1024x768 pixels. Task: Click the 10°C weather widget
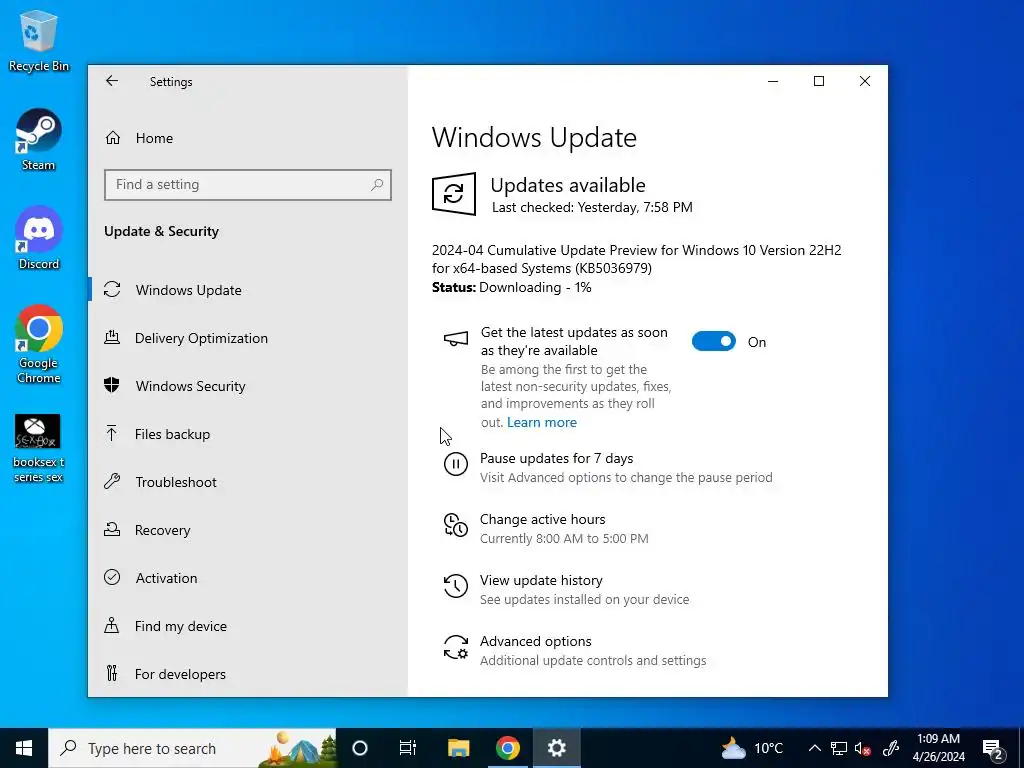(x=752, y=748)
